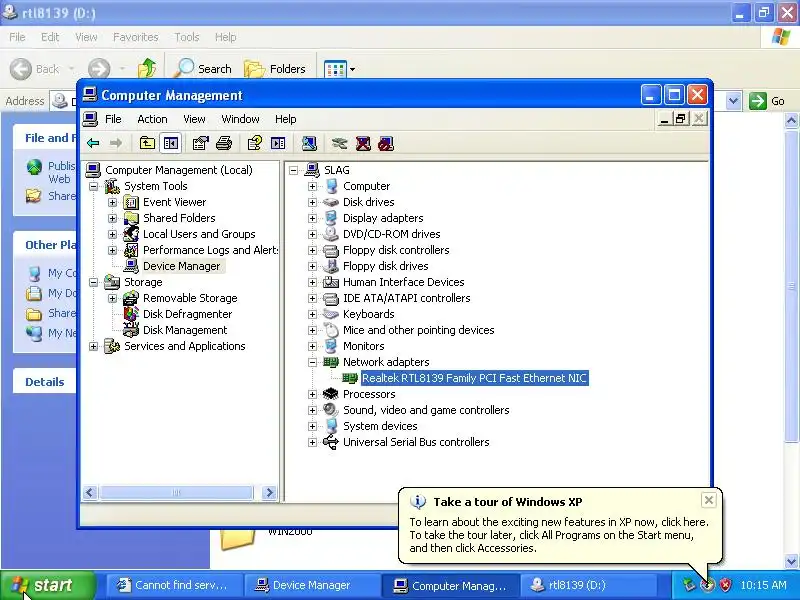Click the Disk Defragmenter icon in left tree

click(x=131, y=314)
